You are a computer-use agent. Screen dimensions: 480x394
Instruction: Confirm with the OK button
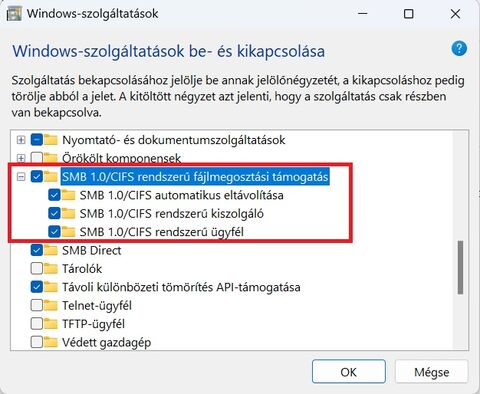(x=349, y=372)
